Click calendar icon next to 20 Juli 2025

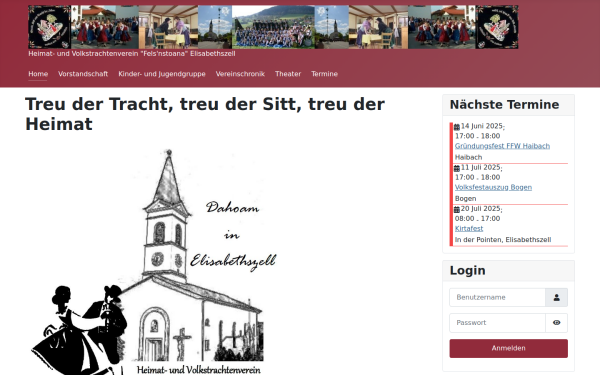(x=457, y=209)
